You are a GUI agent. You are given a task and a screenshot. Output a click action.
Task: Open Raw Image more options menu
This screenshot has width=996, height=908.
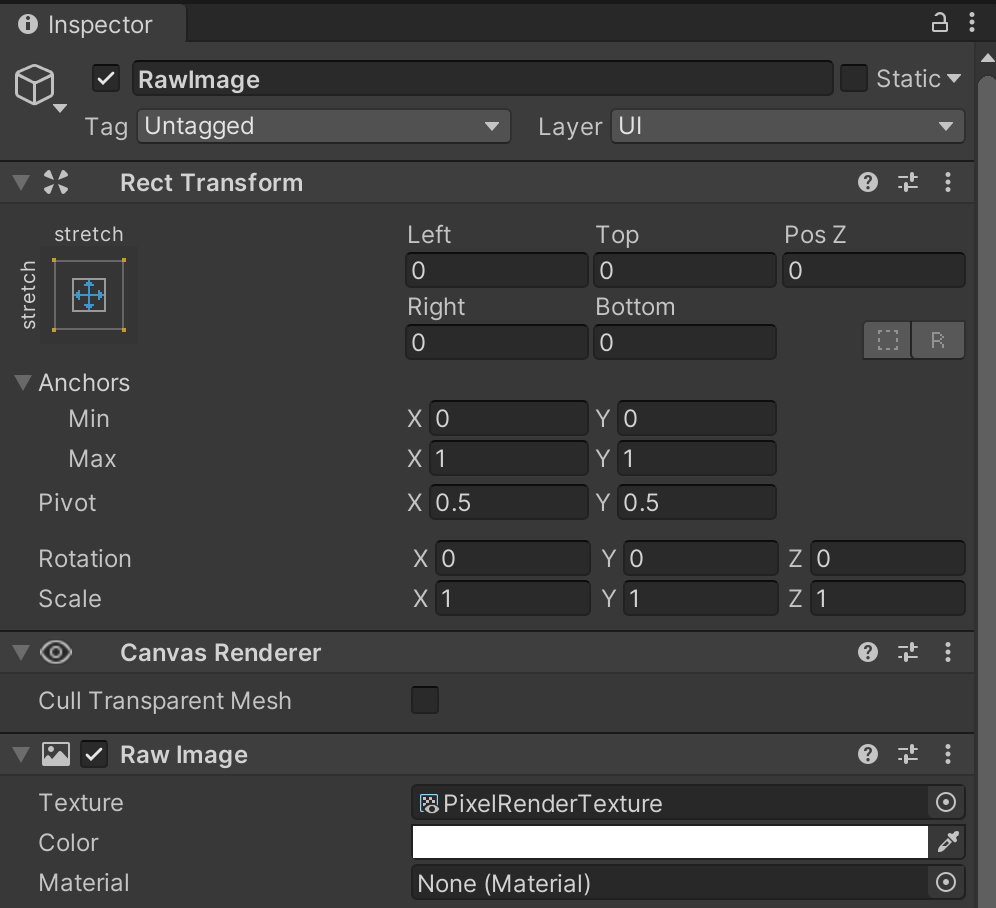point(948,754)
